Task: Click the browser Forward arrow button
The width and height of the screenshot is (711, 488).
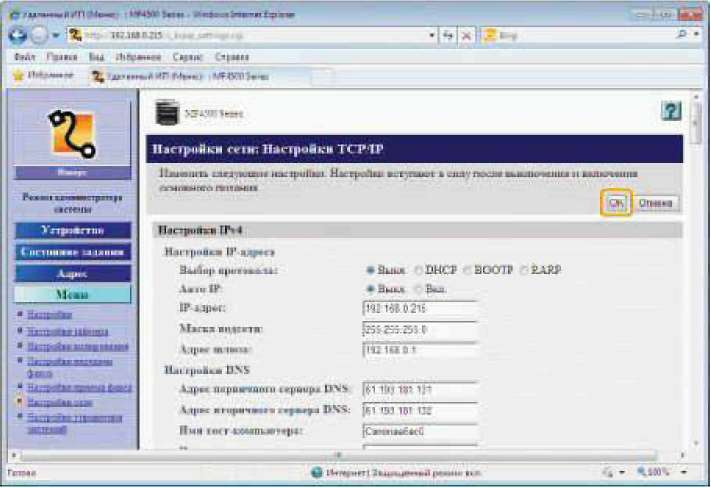Action: coord(39,35)
